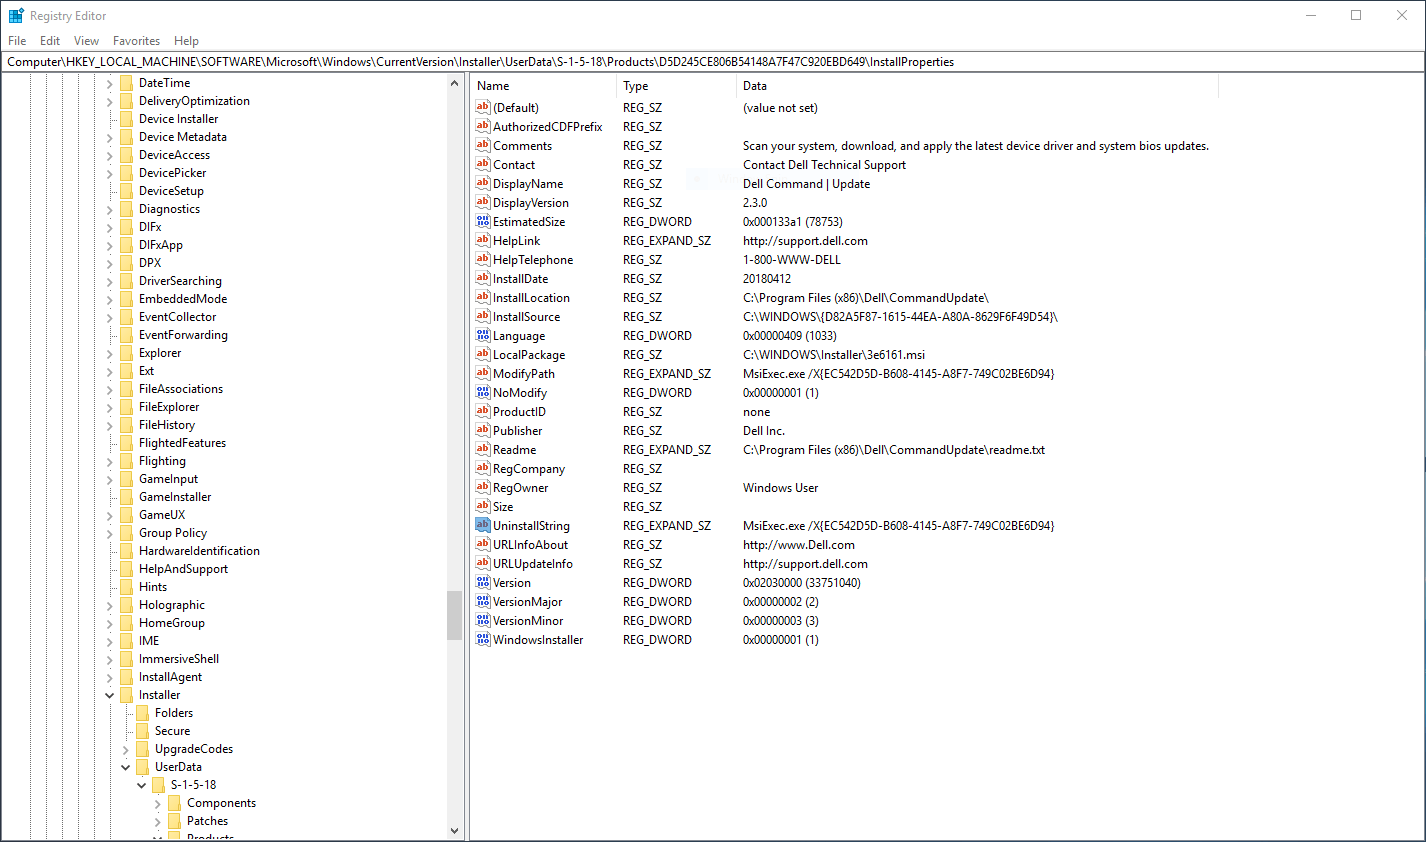Open the Favorites menu

pos(136,41)
